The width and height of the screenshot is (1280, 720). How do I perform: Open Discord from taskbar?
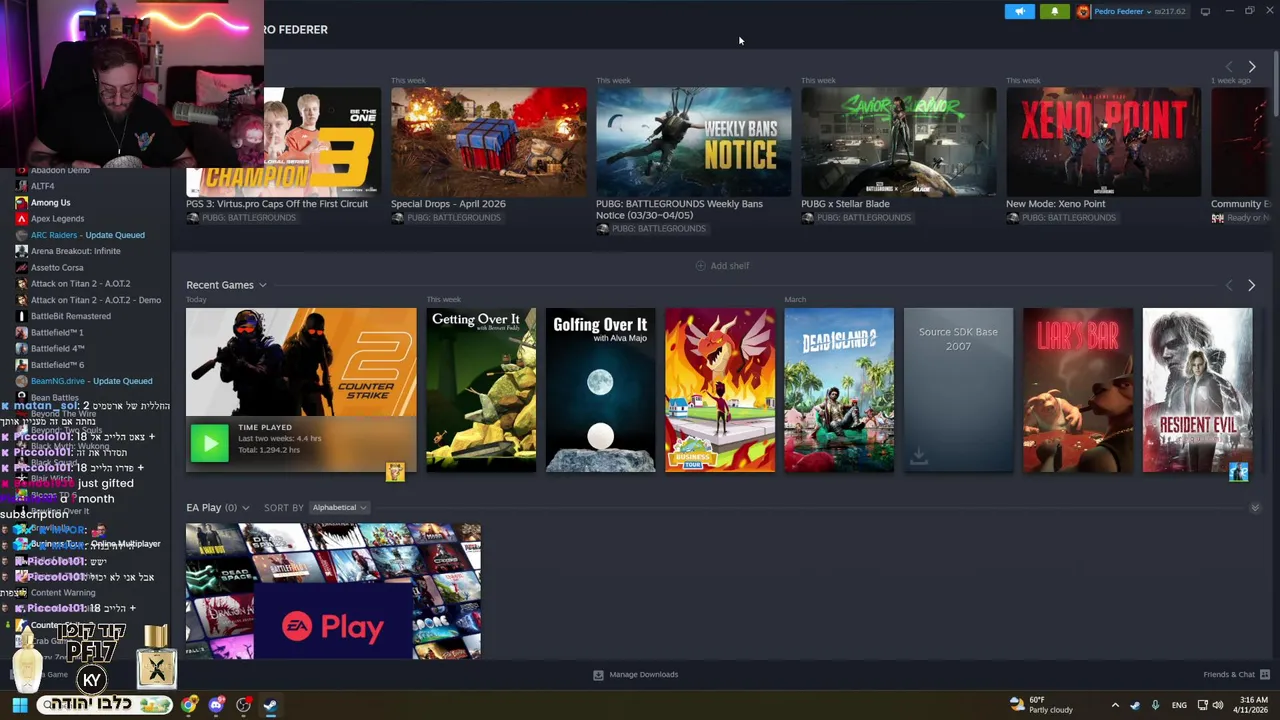216,705
